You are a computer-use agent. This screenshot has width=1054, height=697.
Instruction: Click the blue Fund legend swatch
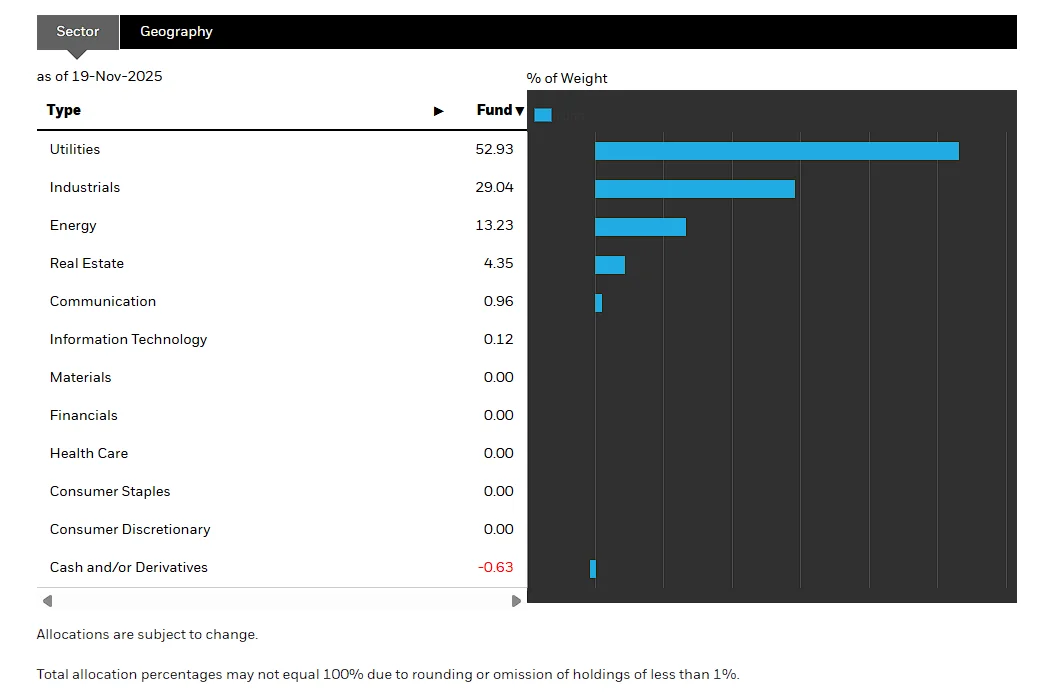543,115
